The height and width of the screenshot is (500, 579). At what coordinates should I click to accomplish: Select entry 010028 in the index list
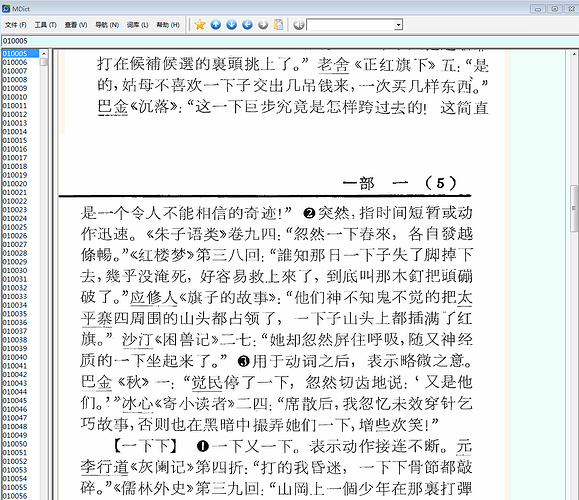(x=15, y=253)
